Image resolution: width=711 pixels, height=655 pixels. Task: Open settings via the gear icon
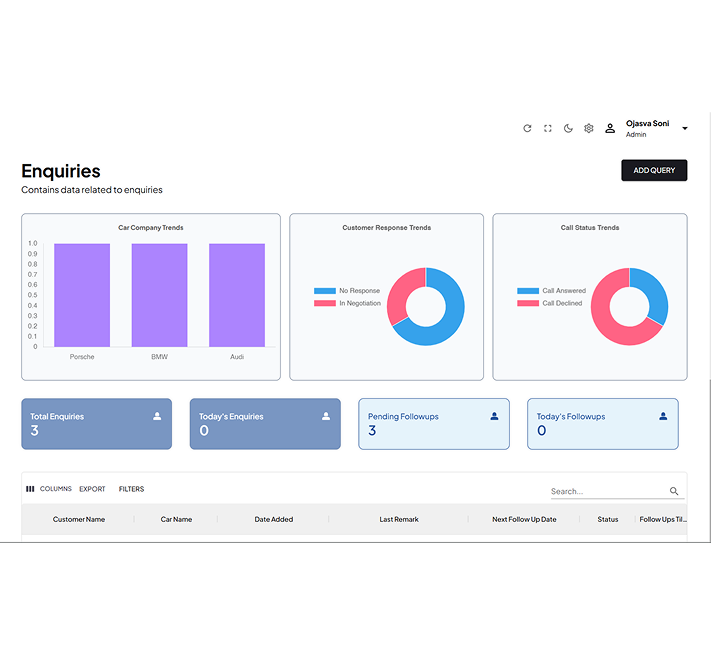[589, 128]
